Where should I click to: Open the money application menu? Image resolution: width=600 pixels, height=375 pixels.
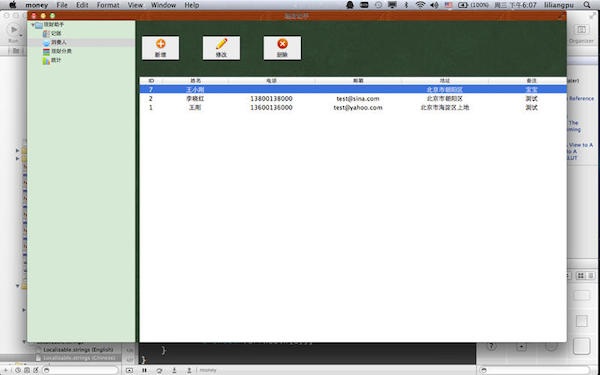coord(37,5)
